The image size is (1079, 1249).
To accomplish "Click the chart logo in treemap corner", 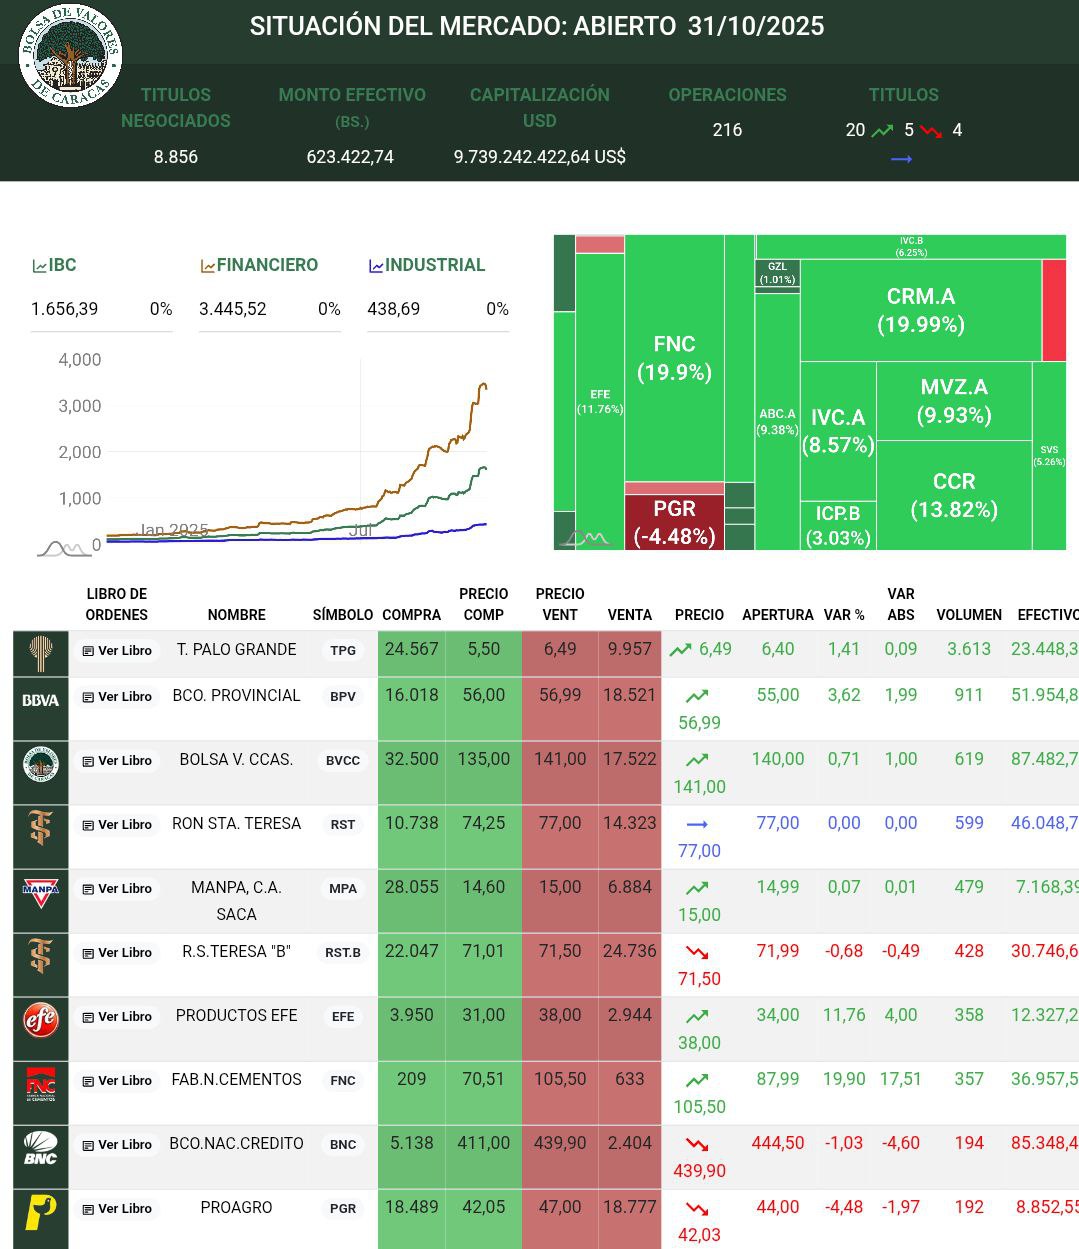I will coord(586,539).
